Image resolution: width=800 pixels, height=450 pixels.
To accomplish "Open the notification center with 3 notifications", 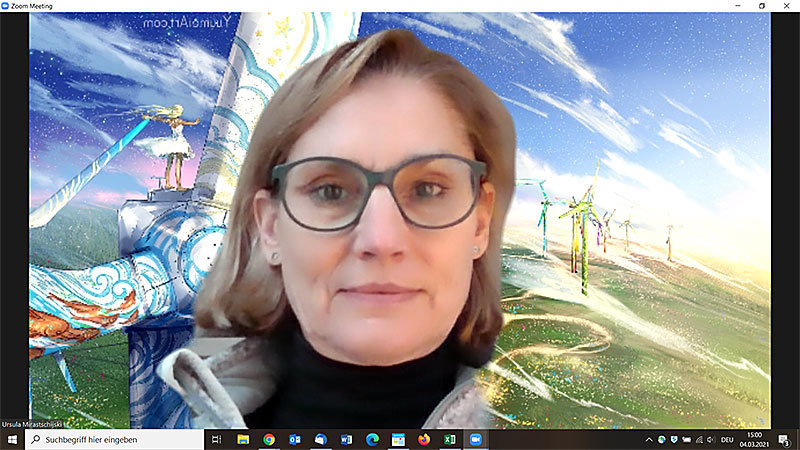I will 784,439.
